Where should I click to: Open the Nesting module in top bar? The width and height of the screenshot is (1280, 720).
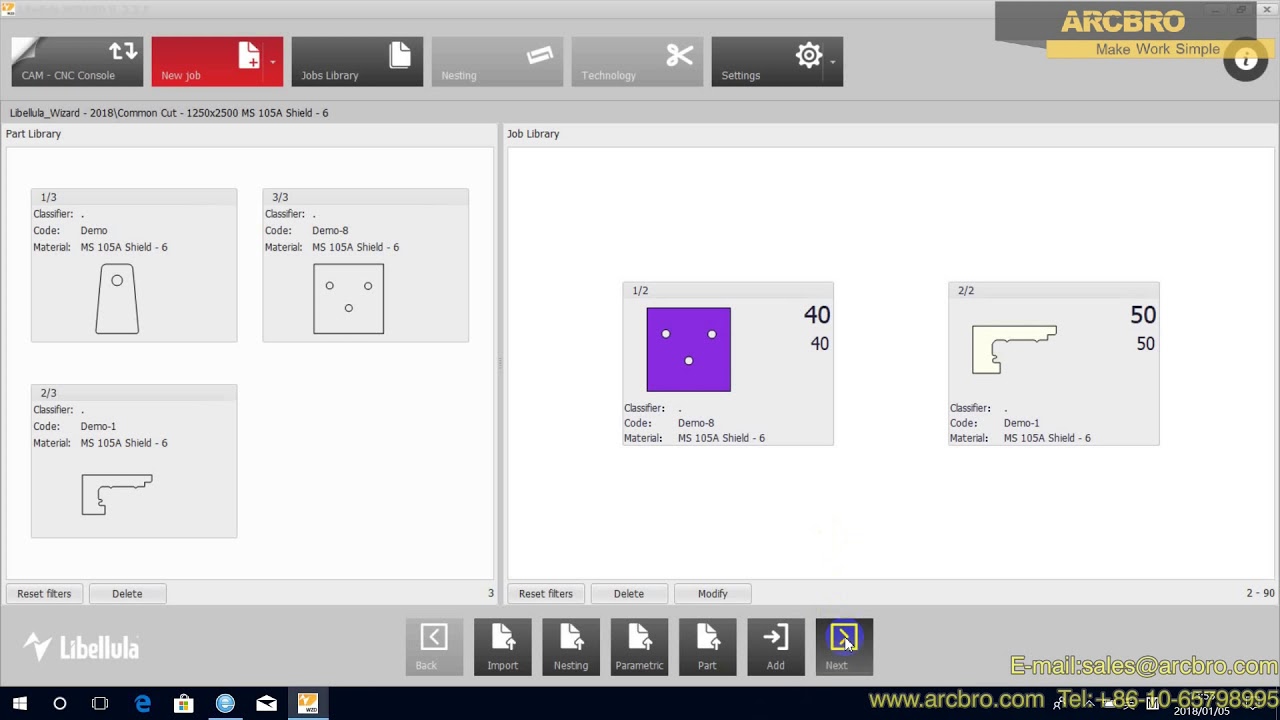[x=497, y=61]
